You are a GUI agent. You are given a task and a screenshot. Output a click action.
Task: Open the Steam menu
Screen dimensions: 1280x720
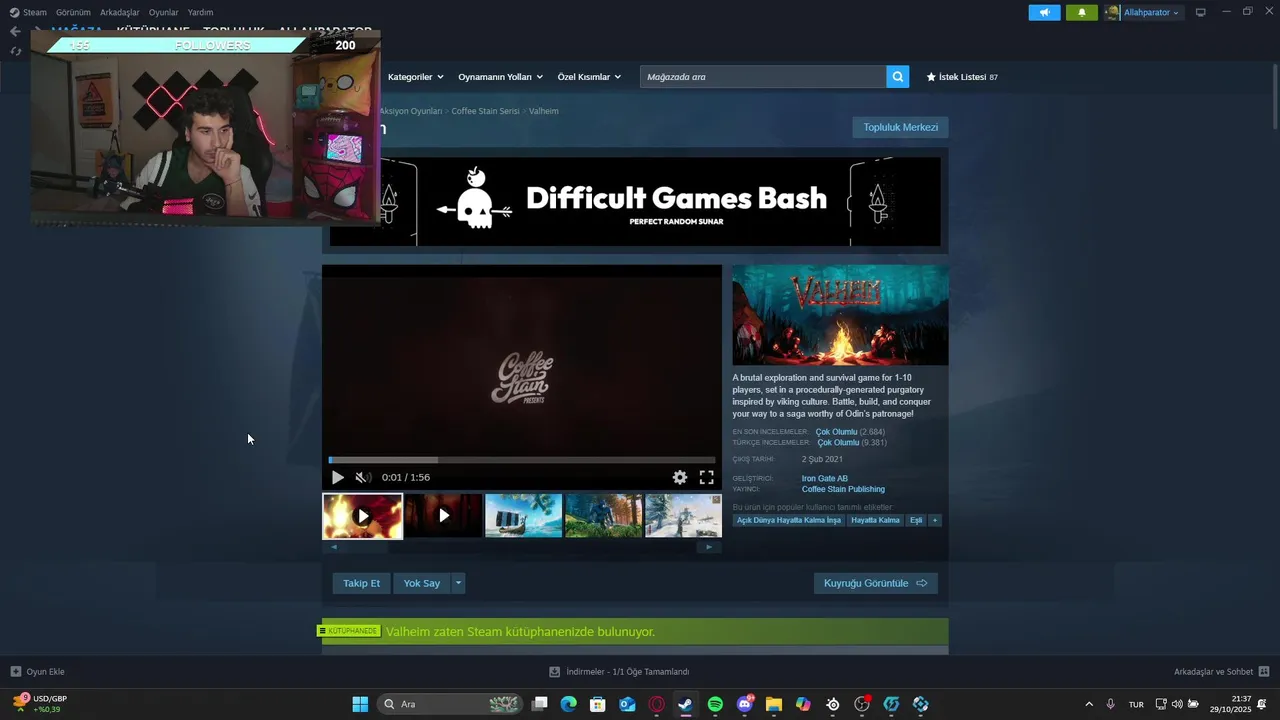point(28,12)
